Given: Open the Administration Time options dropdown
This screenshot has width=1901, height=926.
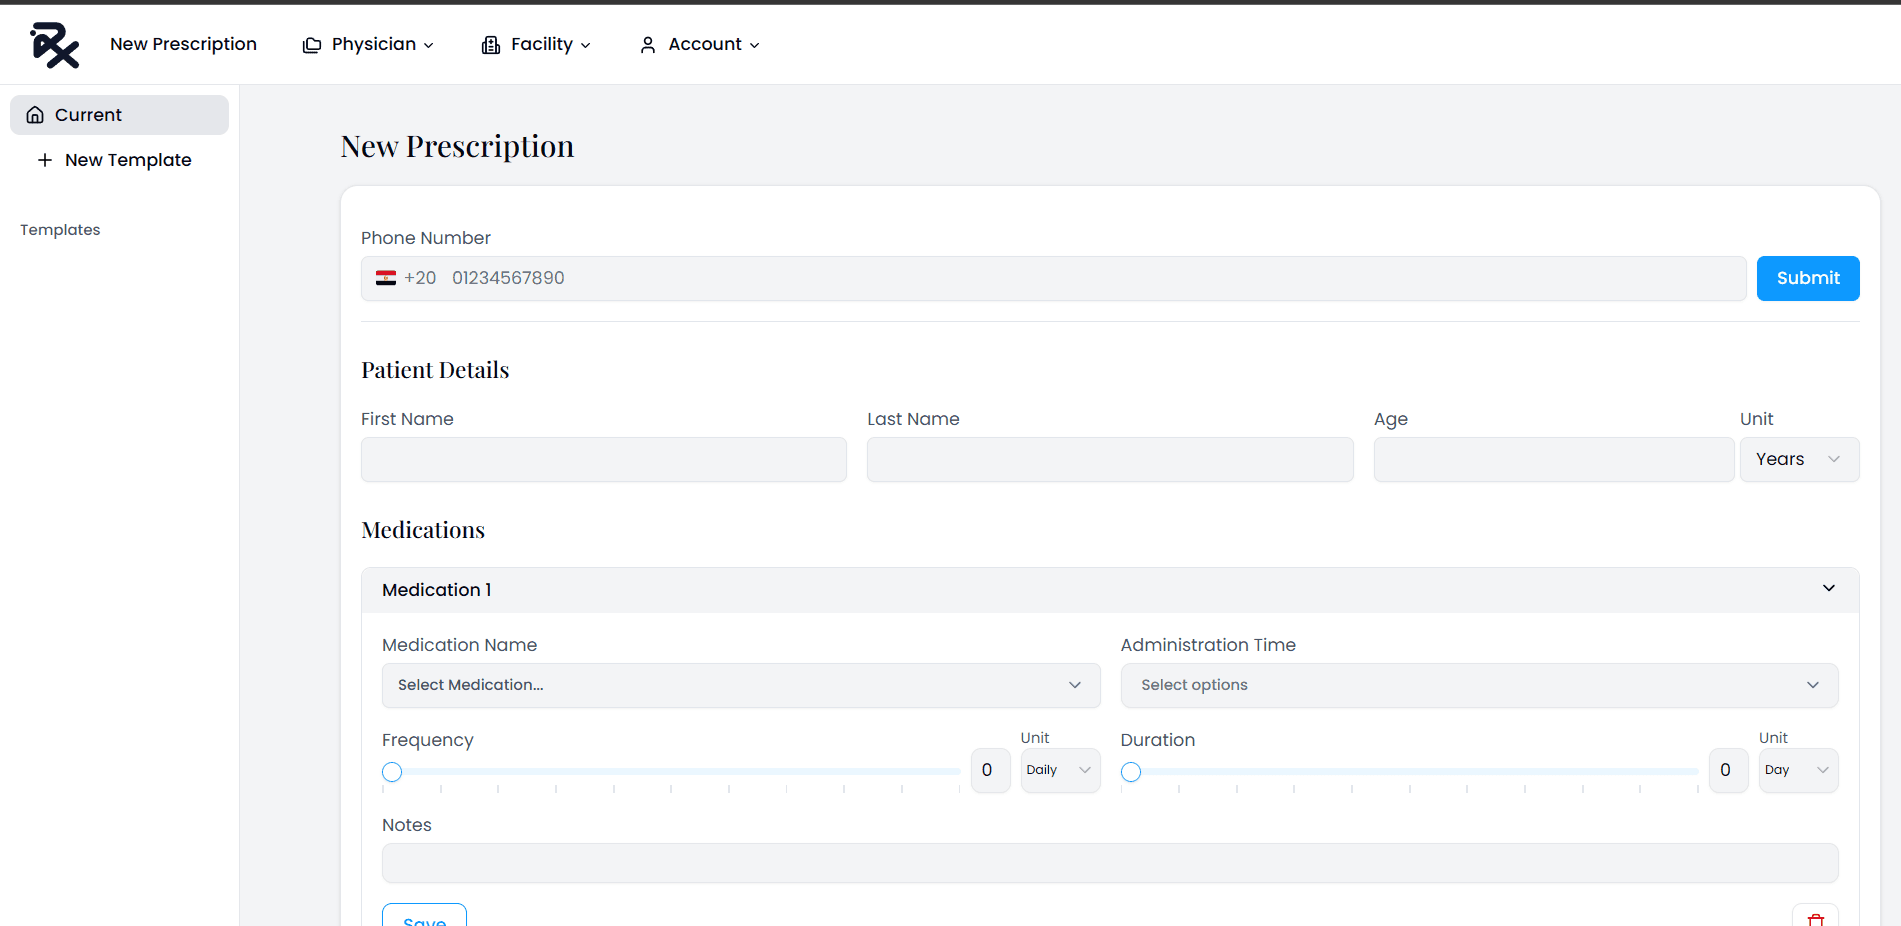Looking at the screenshot, I should coord(1478,685).
